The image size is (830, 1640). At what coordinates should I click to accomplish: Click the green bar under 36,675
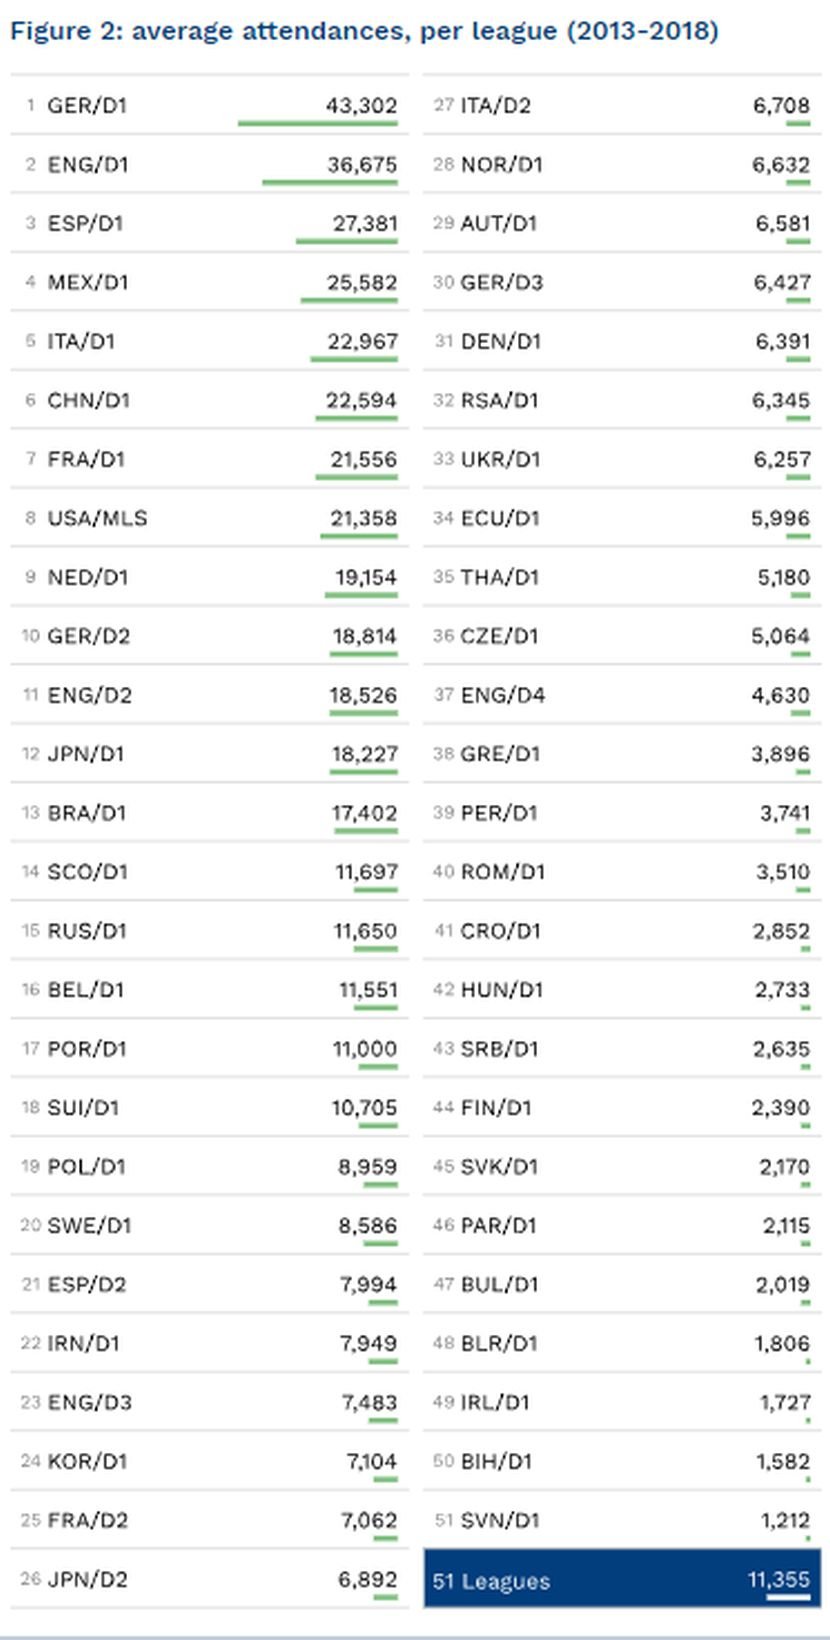(x=329, y=182)
